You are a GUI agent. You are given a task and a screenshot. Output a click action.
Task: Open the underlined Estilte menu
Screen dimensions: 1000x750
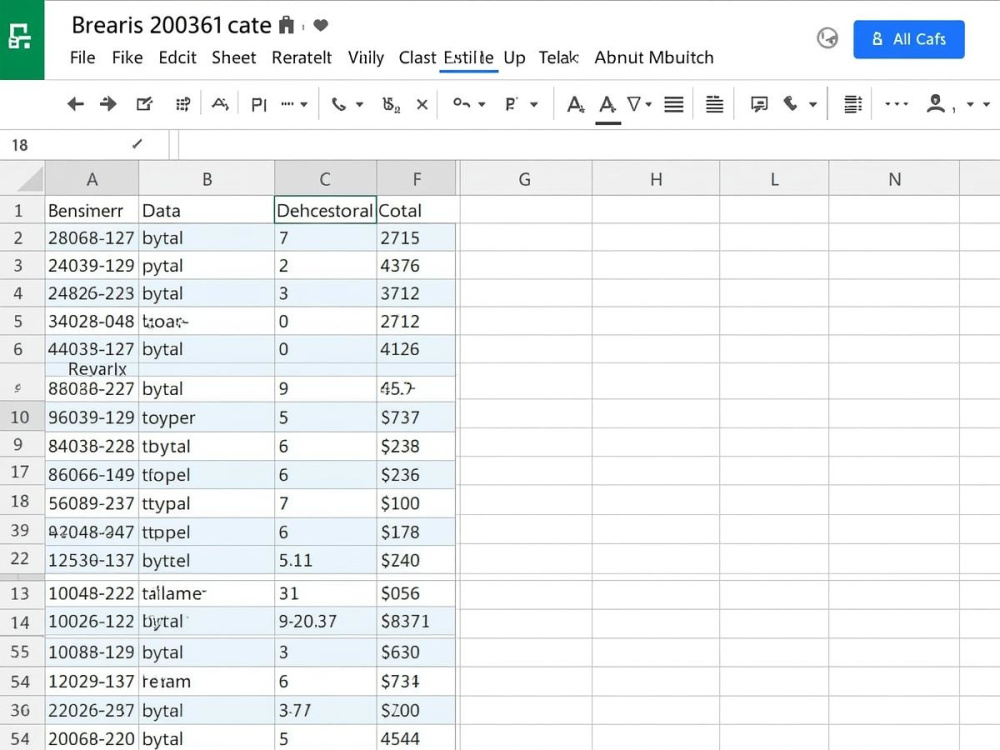469,57
